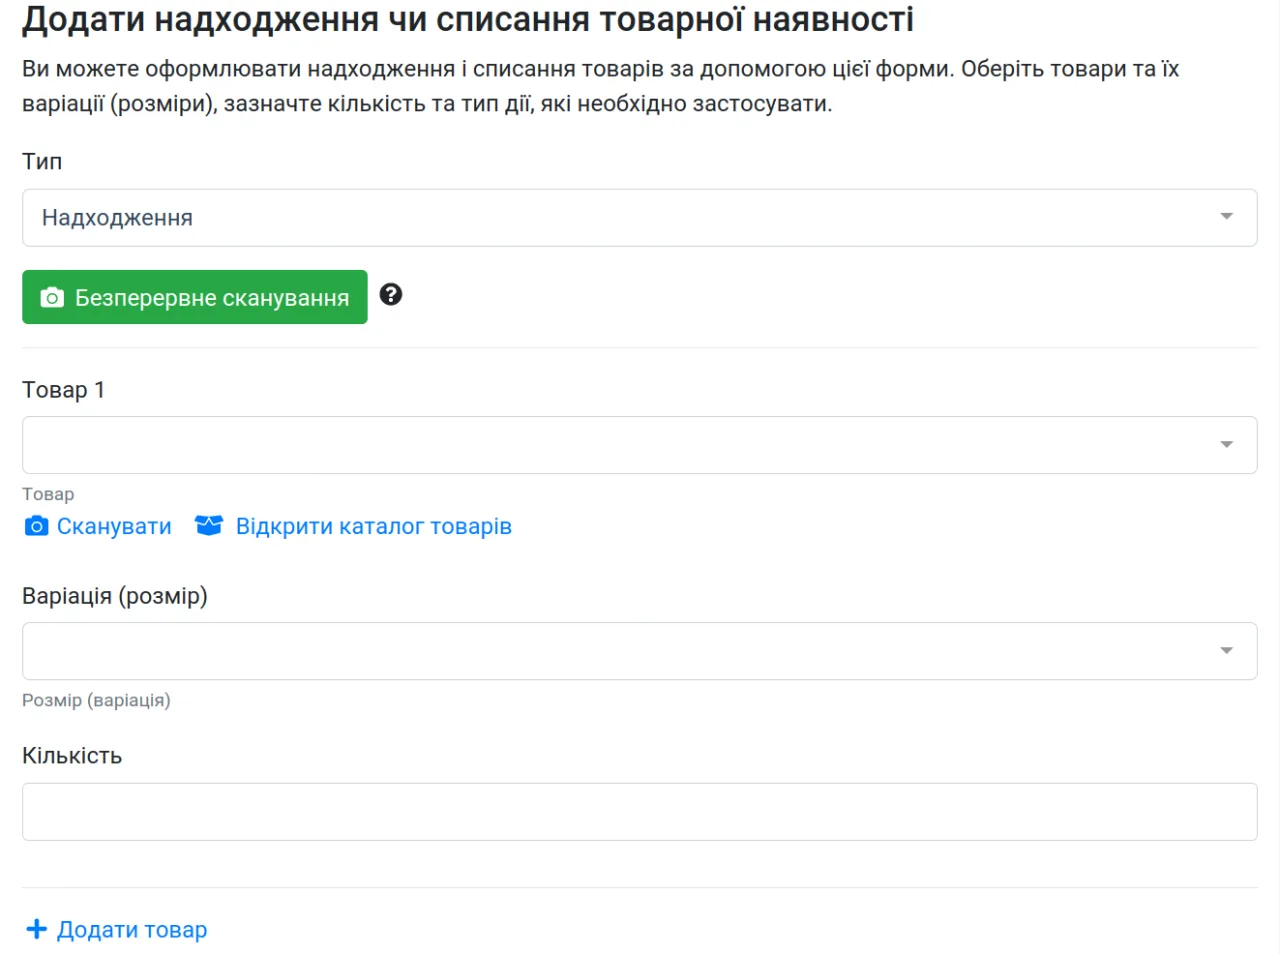The height and width of the screenshot is (954, 1280).
Task: Click the arrow on the Товар 1 selector
Action: [1226, 445]
